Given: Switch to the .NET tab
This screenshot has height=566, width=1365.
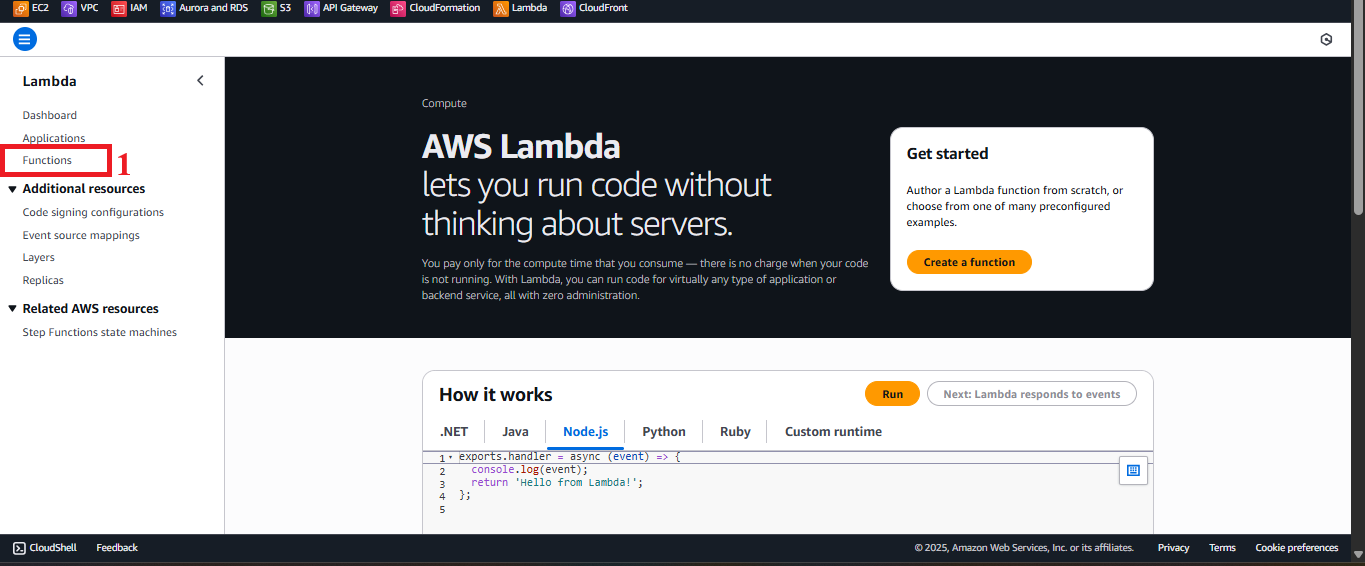Looking at the screenshot, I should tap(454, 432).
